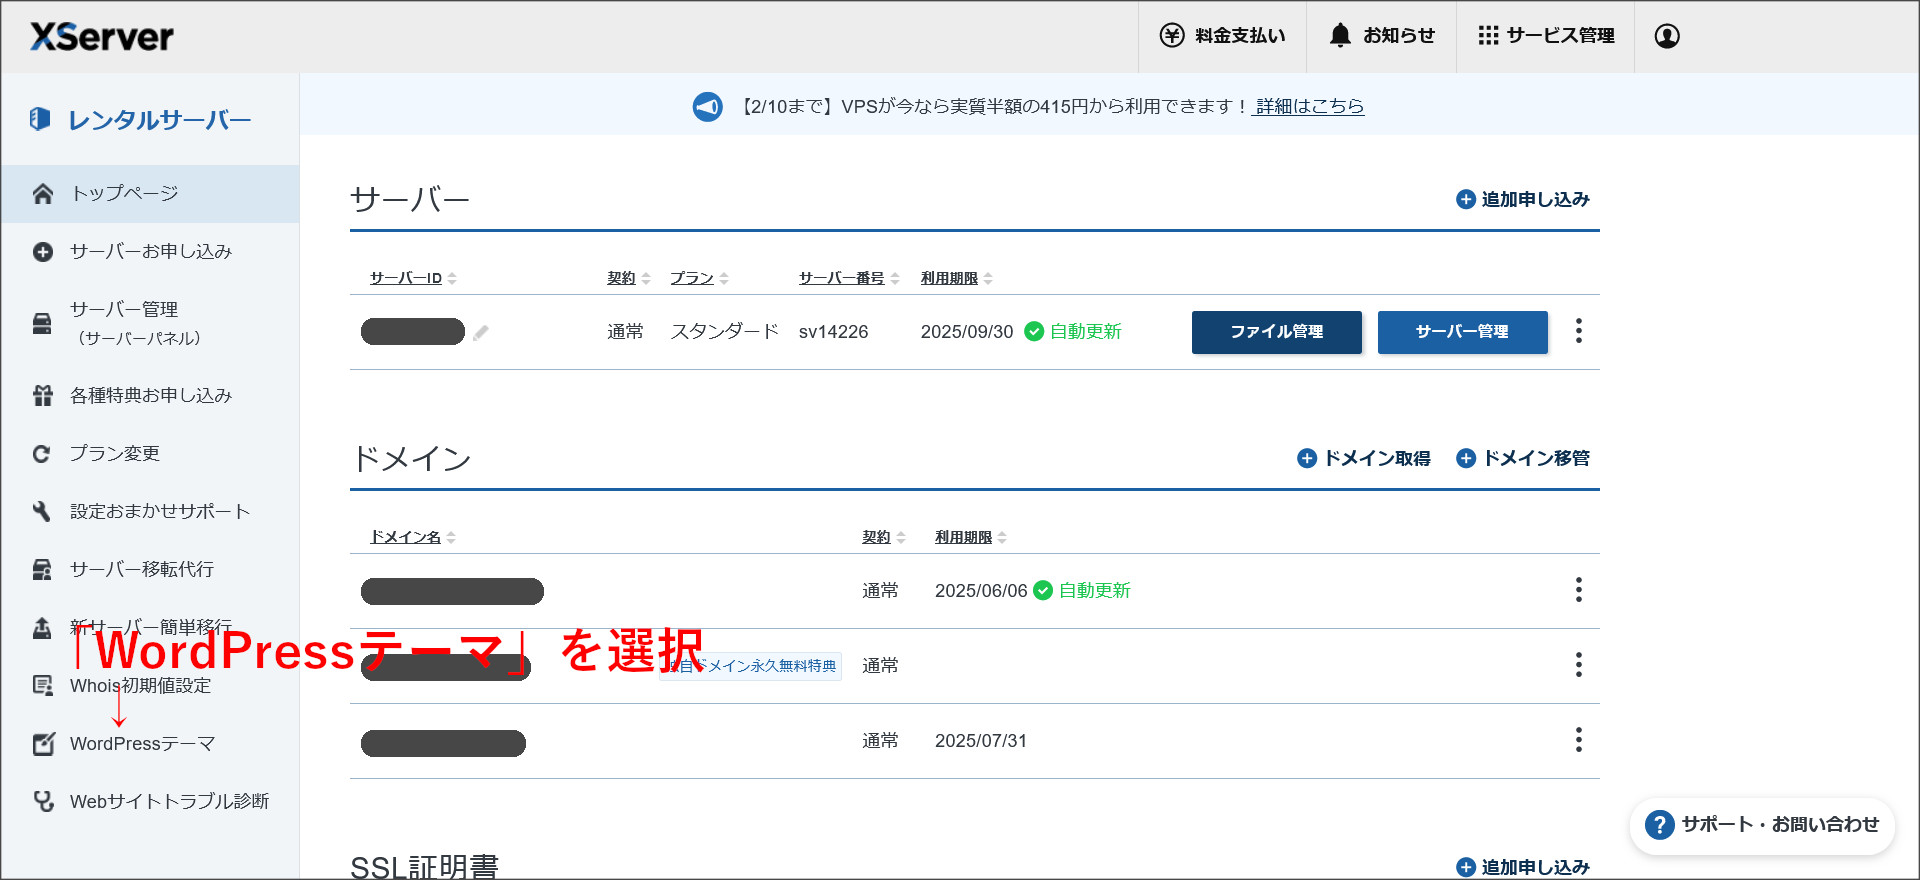Open サービス管理 grid menu
The image size is (1920, 880).
pyautogui.click(x=1546, y=36)
